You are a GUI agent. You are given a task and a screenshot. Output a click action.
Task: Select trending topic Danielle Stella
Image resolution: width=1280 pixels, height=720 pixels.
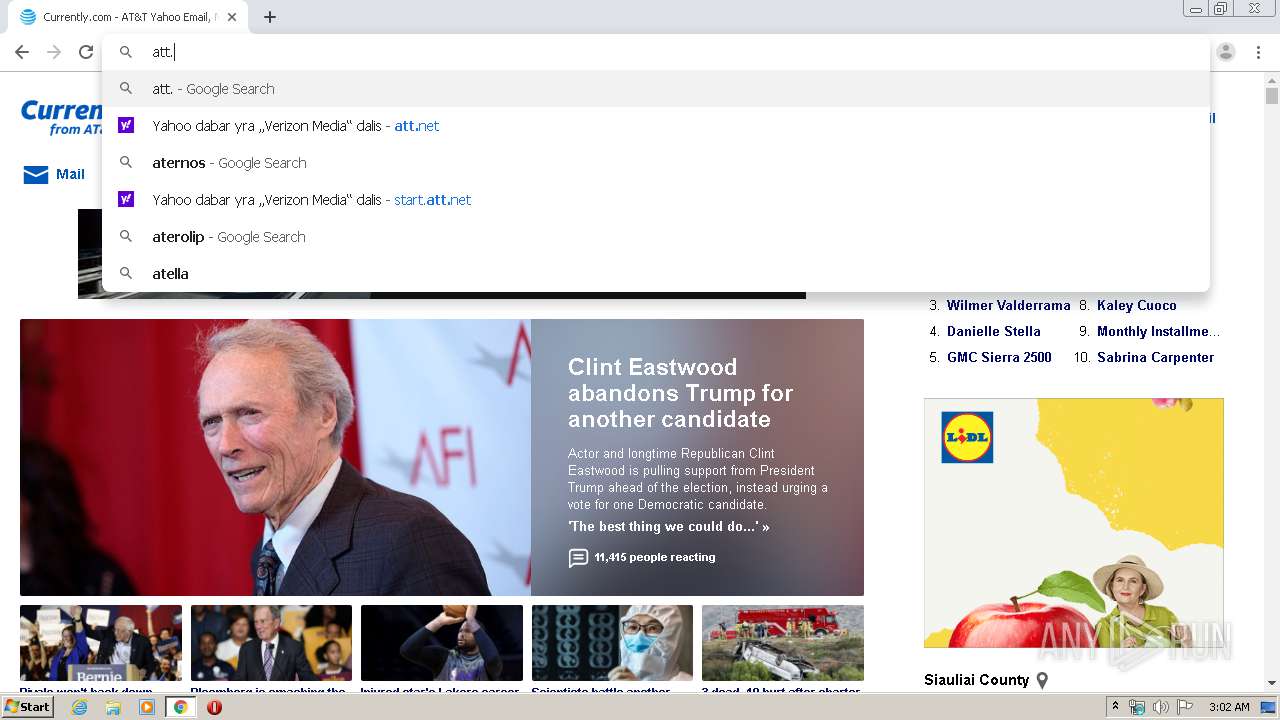(994, 331)
